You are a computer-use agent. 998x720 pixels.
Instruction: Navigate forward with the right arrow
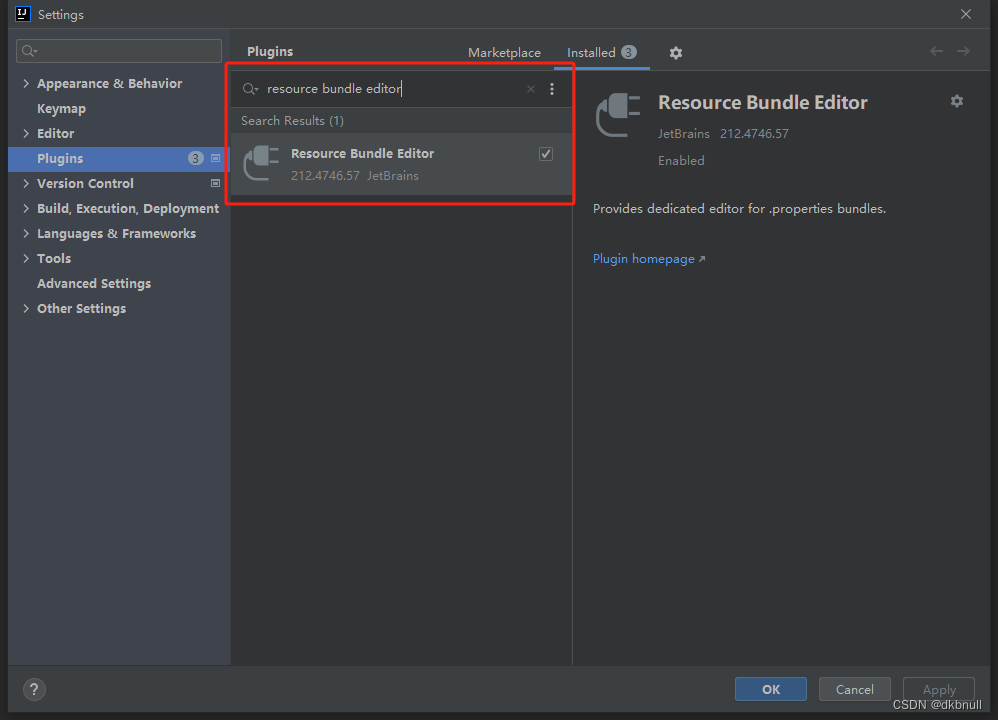click(x=964, y=51)
